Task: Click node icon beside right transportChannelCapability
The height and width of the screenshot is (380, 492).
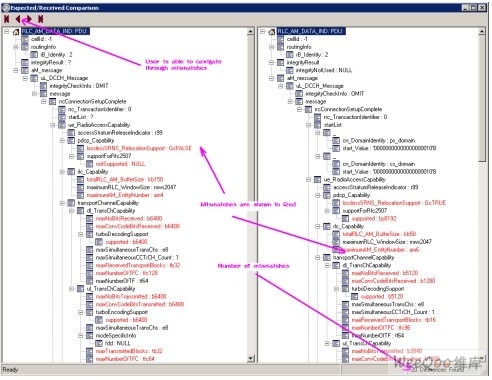Action: [327, 258]
